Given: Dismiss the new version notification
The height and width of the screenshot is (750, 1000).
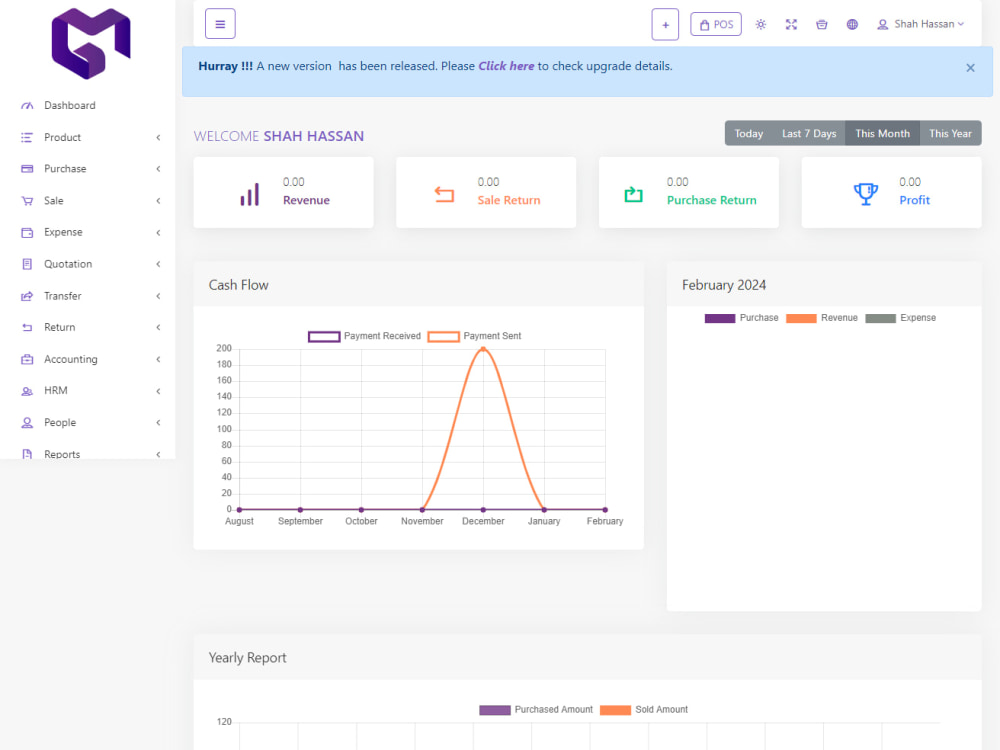Looking at the screenshot, I should tap(970, 68).
